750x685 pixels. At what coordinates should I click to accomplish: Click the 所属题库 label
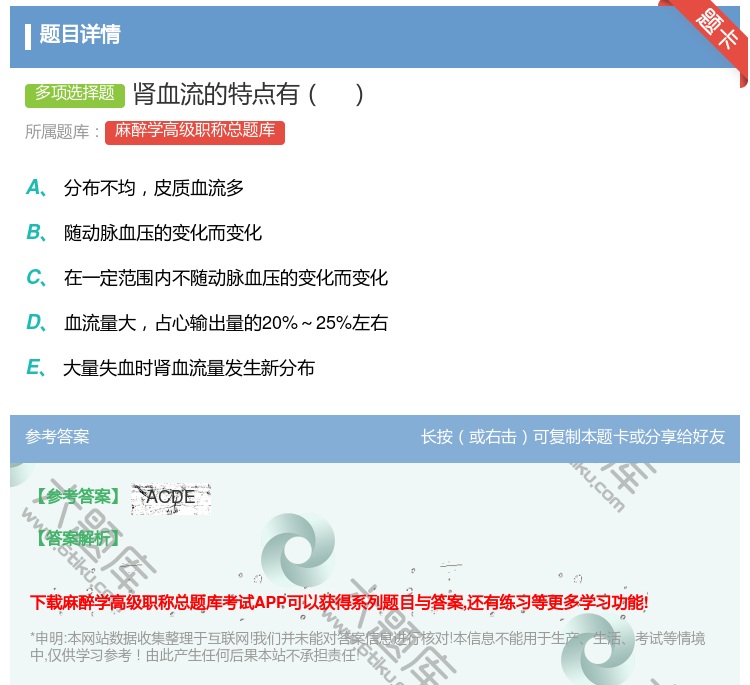(x=62, y=132)
